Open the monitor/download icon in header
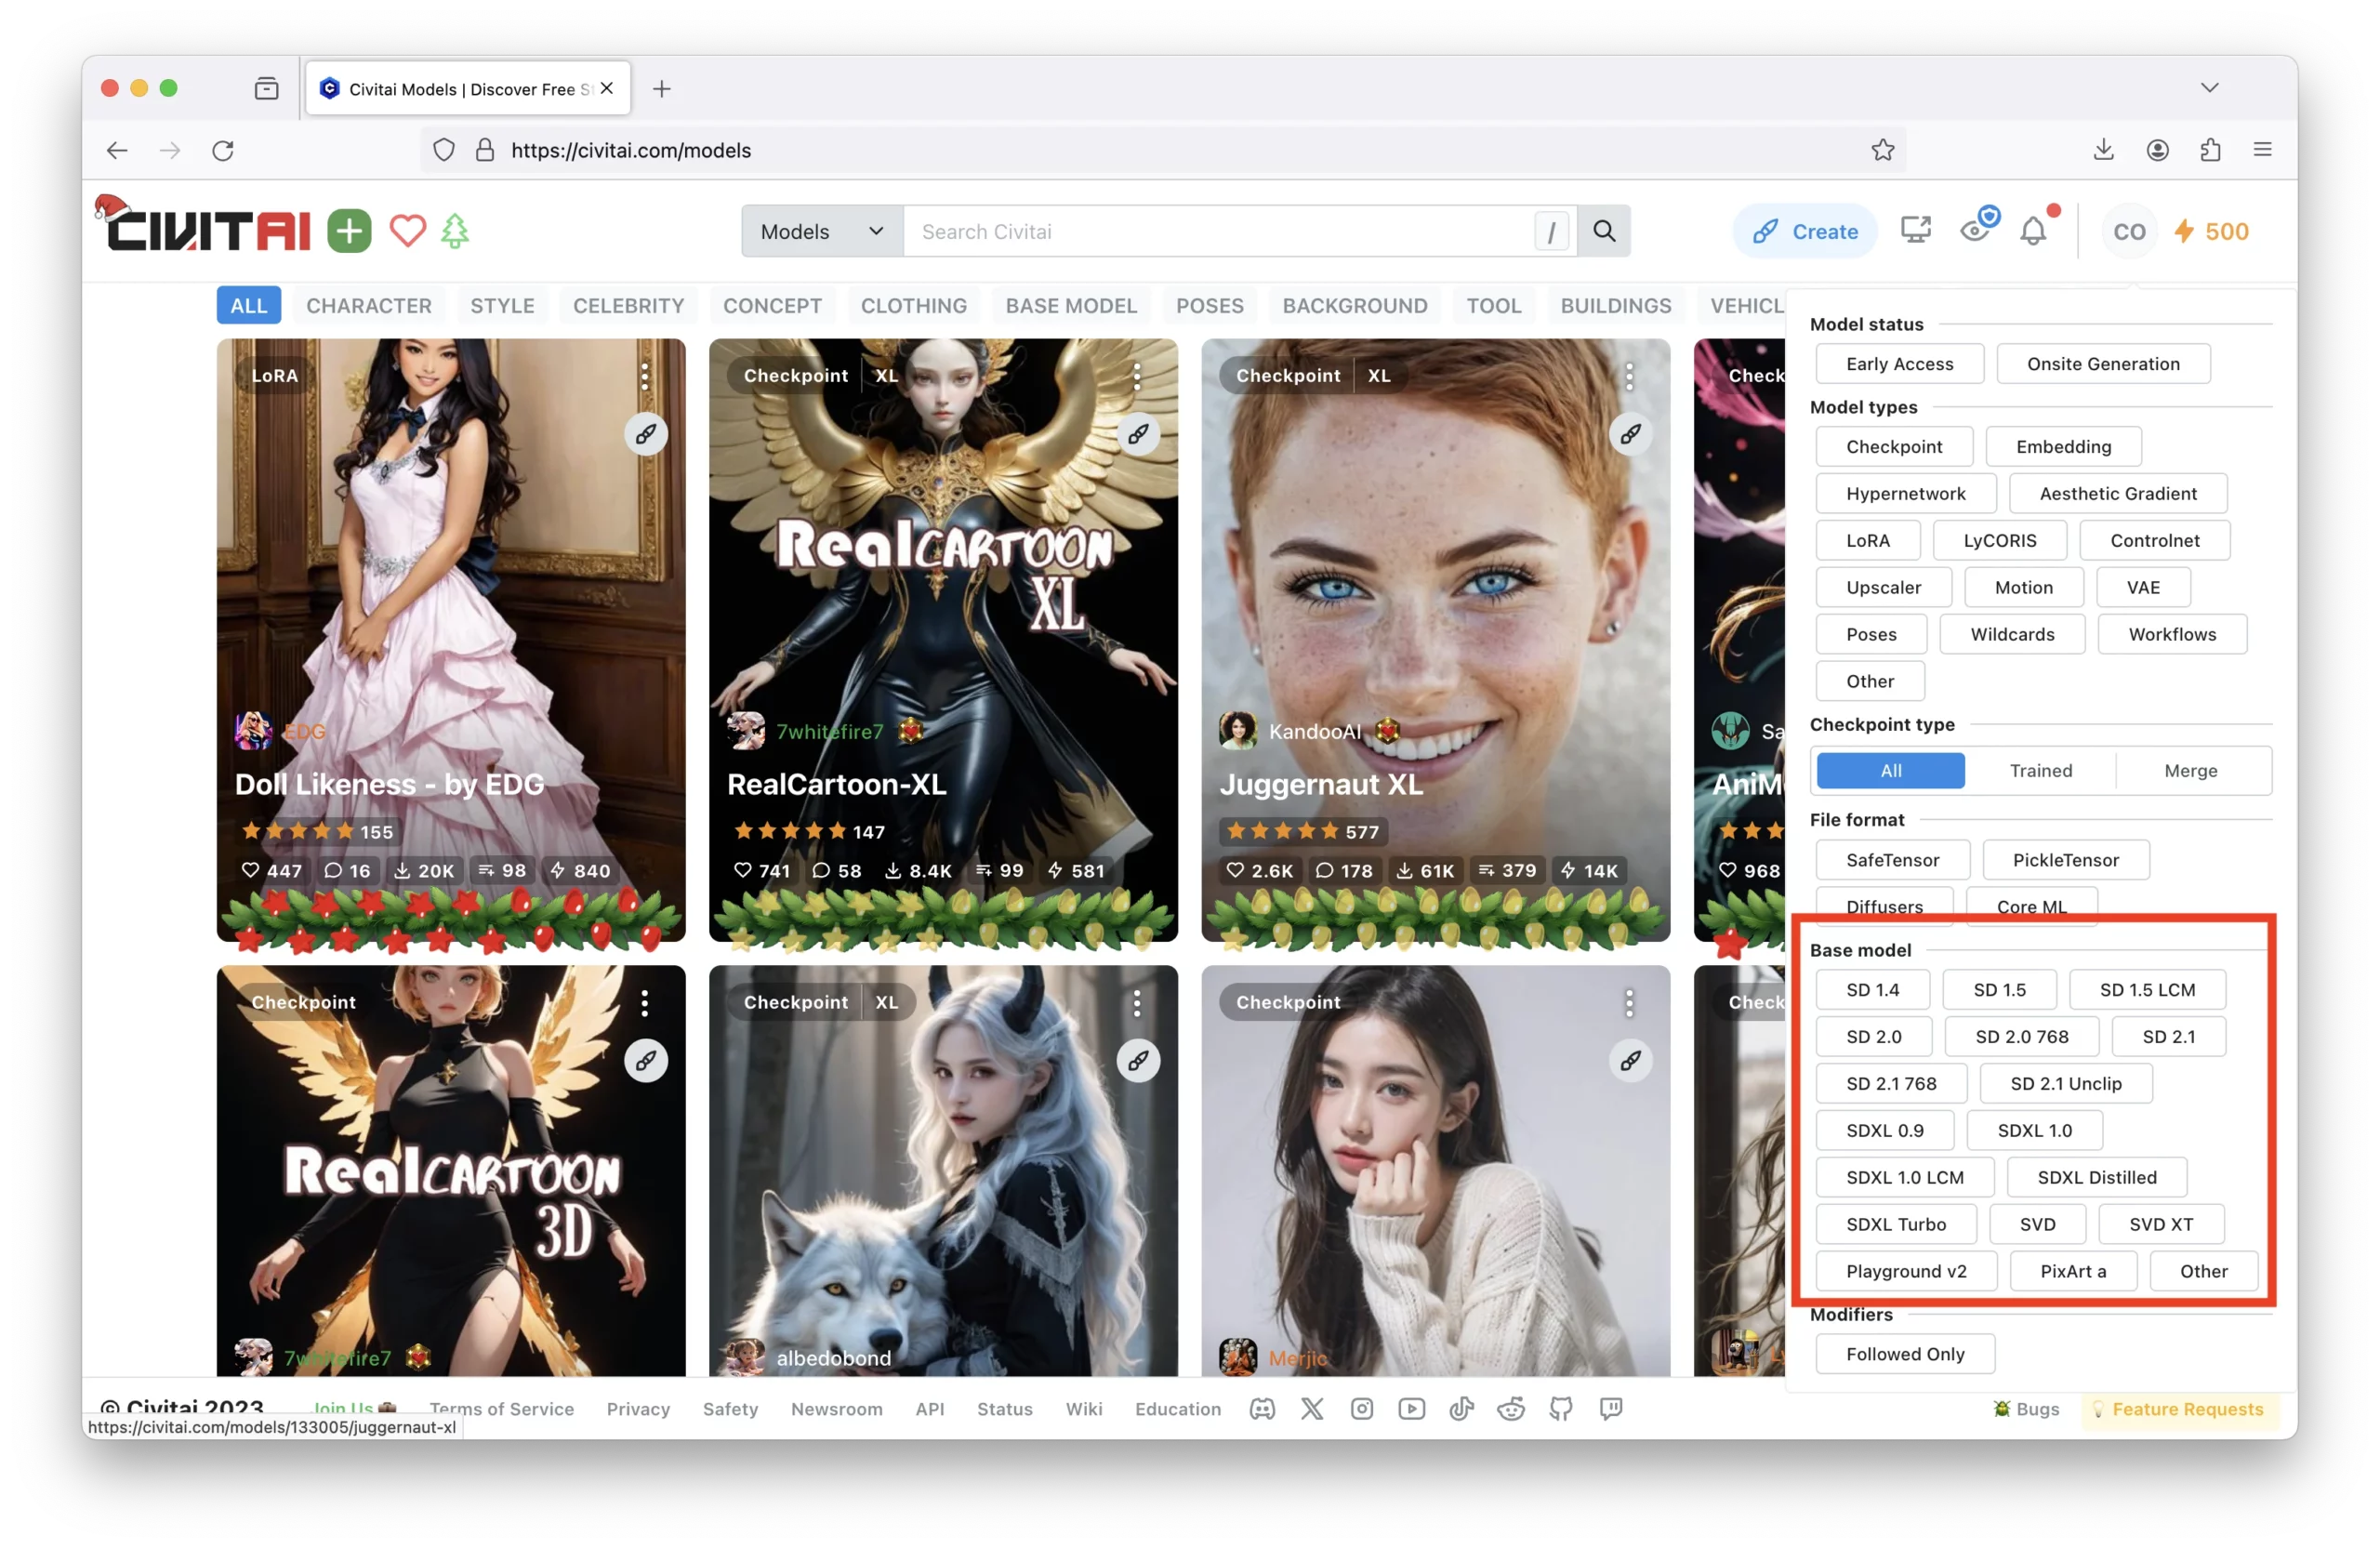The height and width of the screenshot is (1548, 2380). coord(1915,231)
